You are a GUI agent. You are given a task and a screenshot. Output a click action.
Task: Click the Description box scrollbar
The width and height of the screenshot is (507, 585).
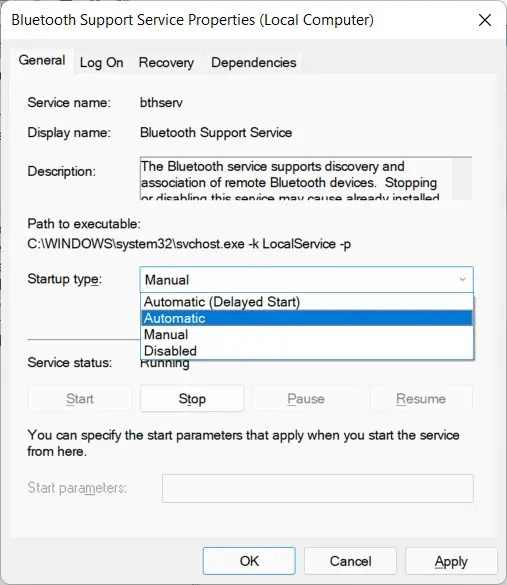click(x=462, y=179)
